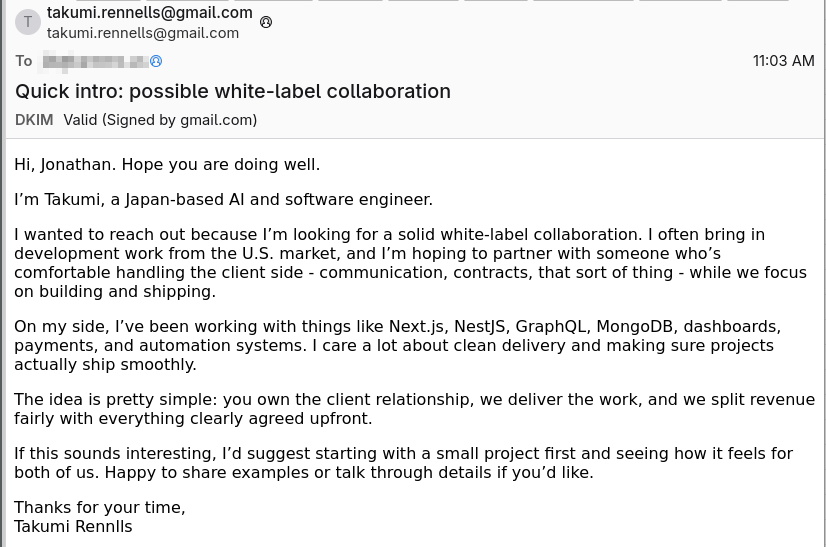Open the bold sender name takumi.rennells@gmail.com

(x=149, y=13)
